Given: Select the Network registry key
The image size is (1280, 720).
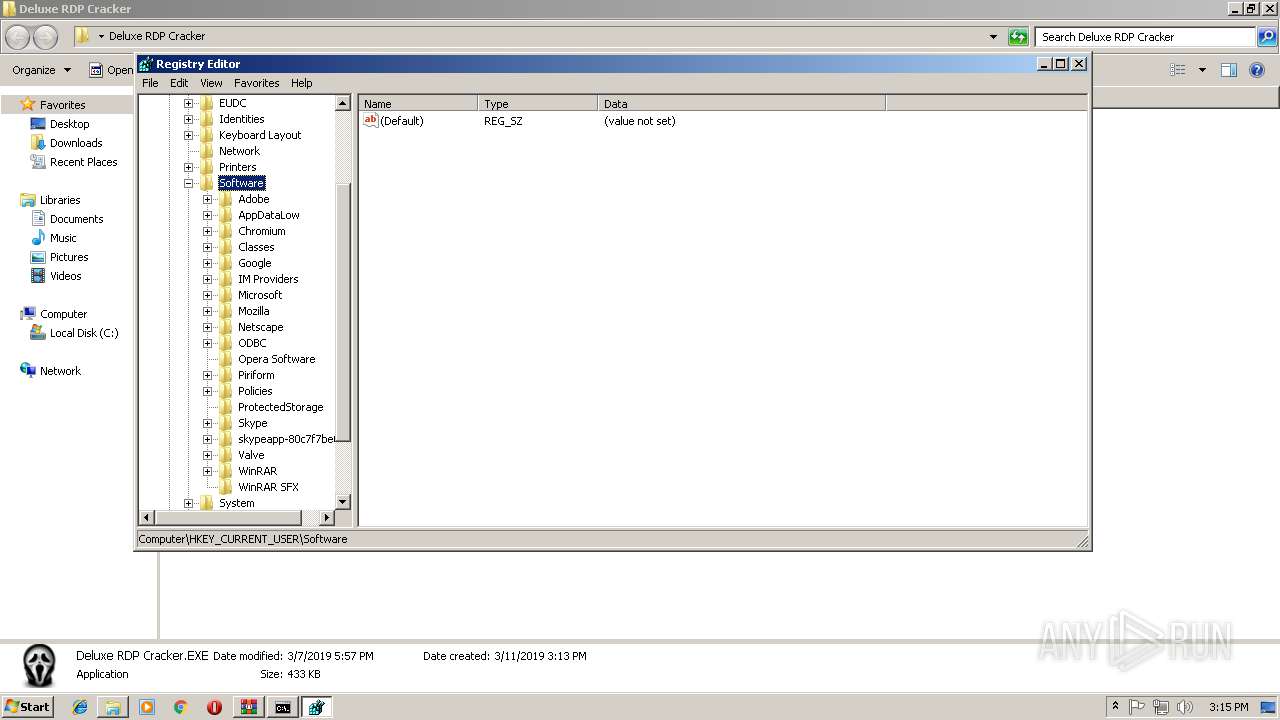Looking at the screenshot, I should [239, 151].
